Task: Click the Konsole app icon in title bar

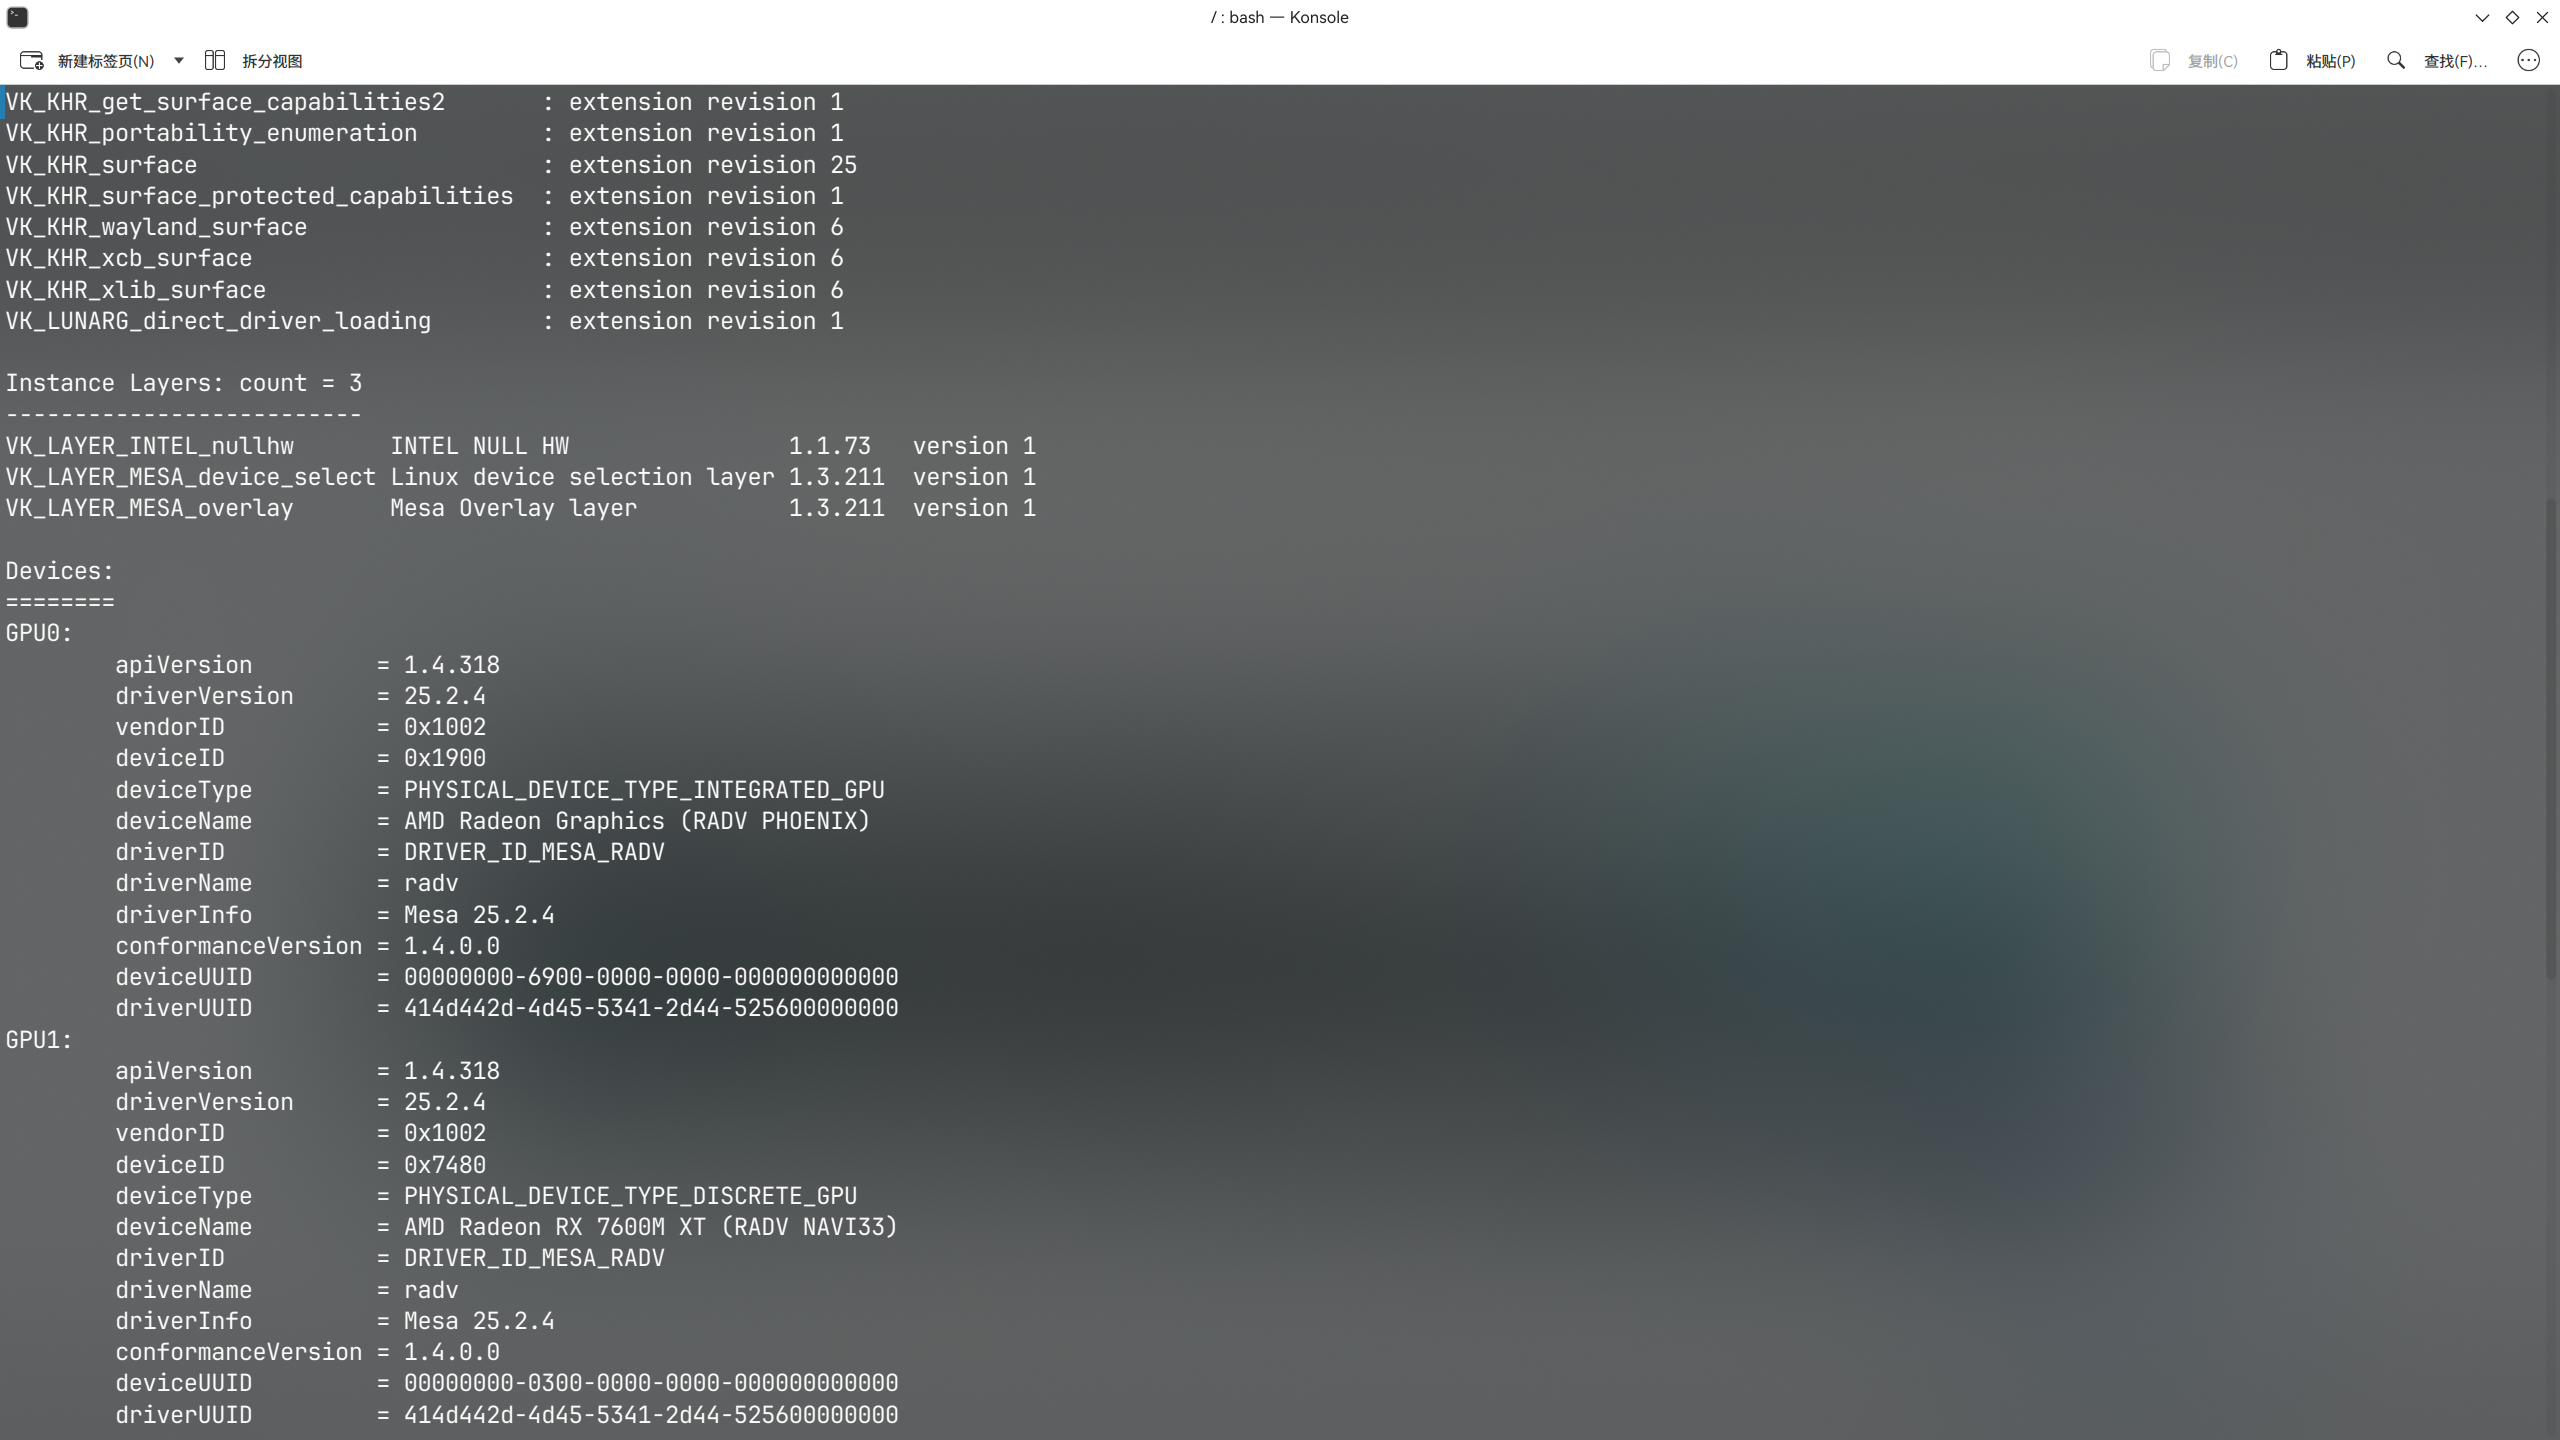Action: click(17, 17)
